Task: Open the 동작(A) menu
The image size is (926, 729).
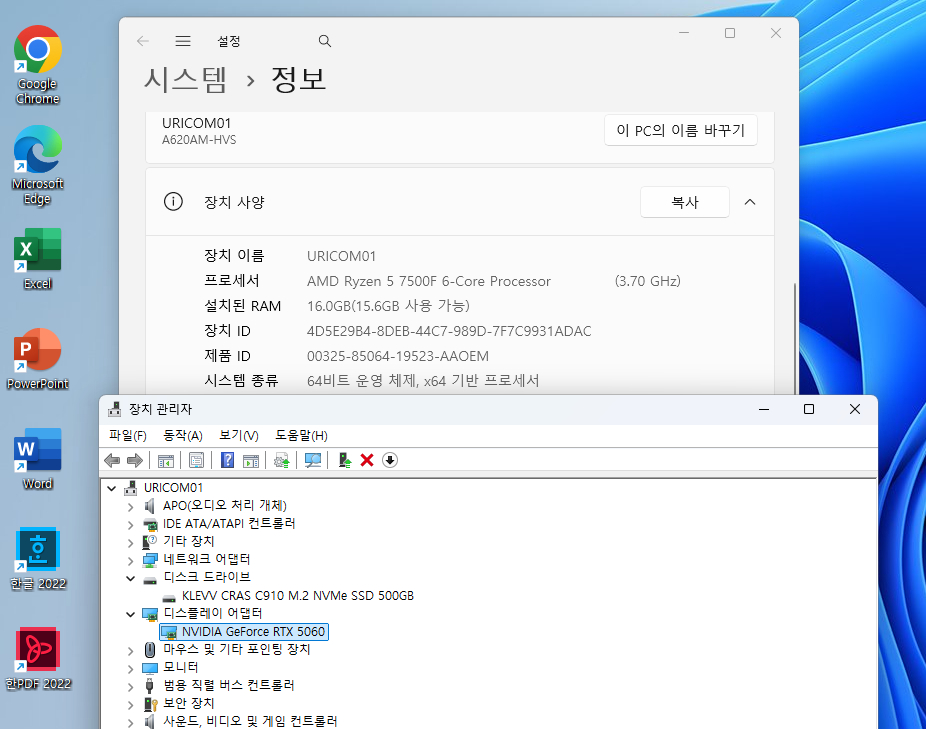Action: [181, 435]
